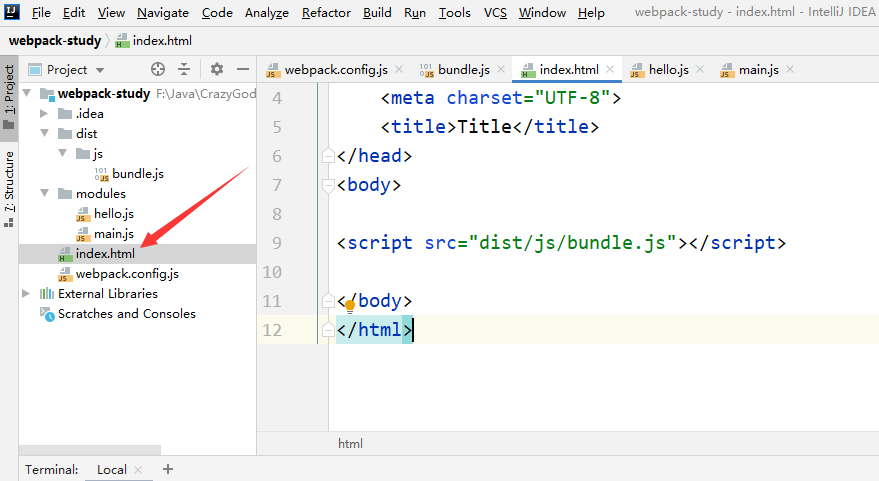Expand the External Libraries node
The height and width of the screenshot is (481, 879).
click(27, 294)
